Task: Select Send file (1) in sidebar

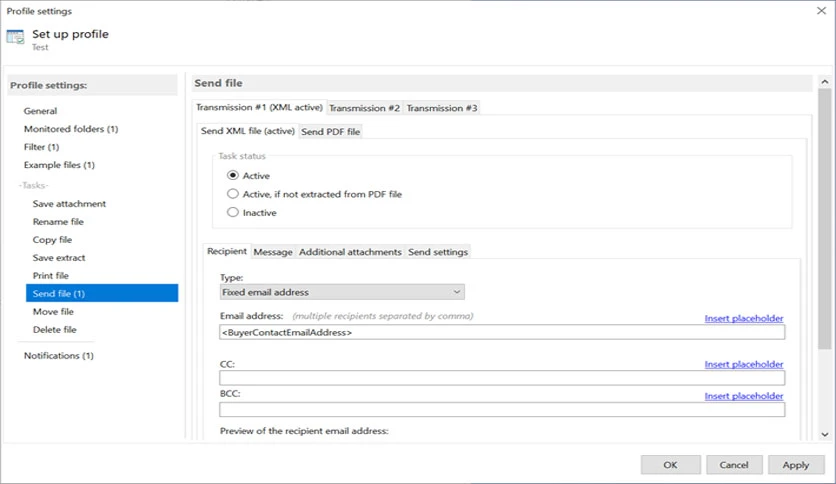Action: point(102,293)
